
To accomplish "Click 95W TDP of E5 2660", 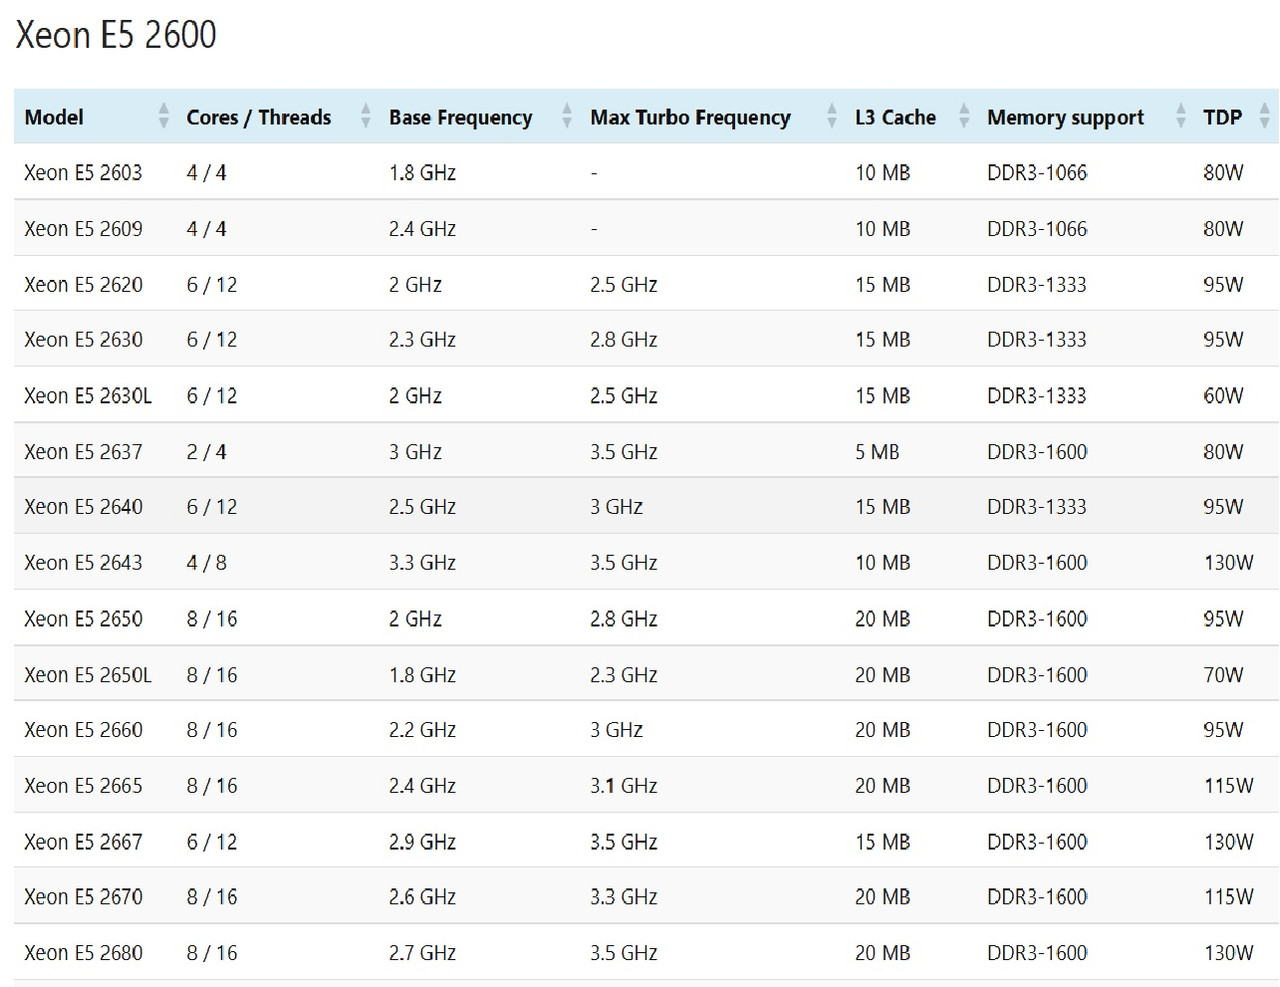I will point(1223,729).
